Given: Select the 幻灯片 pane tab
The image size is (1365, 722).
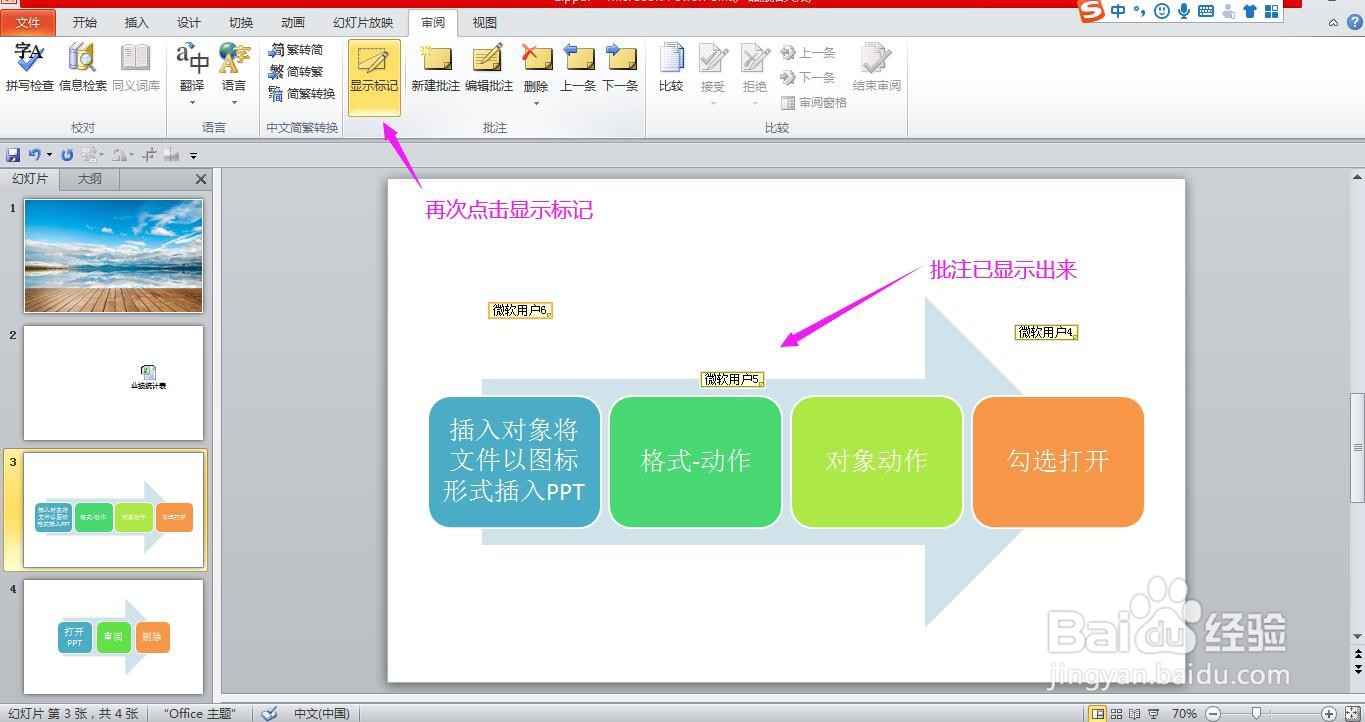Looking at the screenshot, I should [30, 179].
